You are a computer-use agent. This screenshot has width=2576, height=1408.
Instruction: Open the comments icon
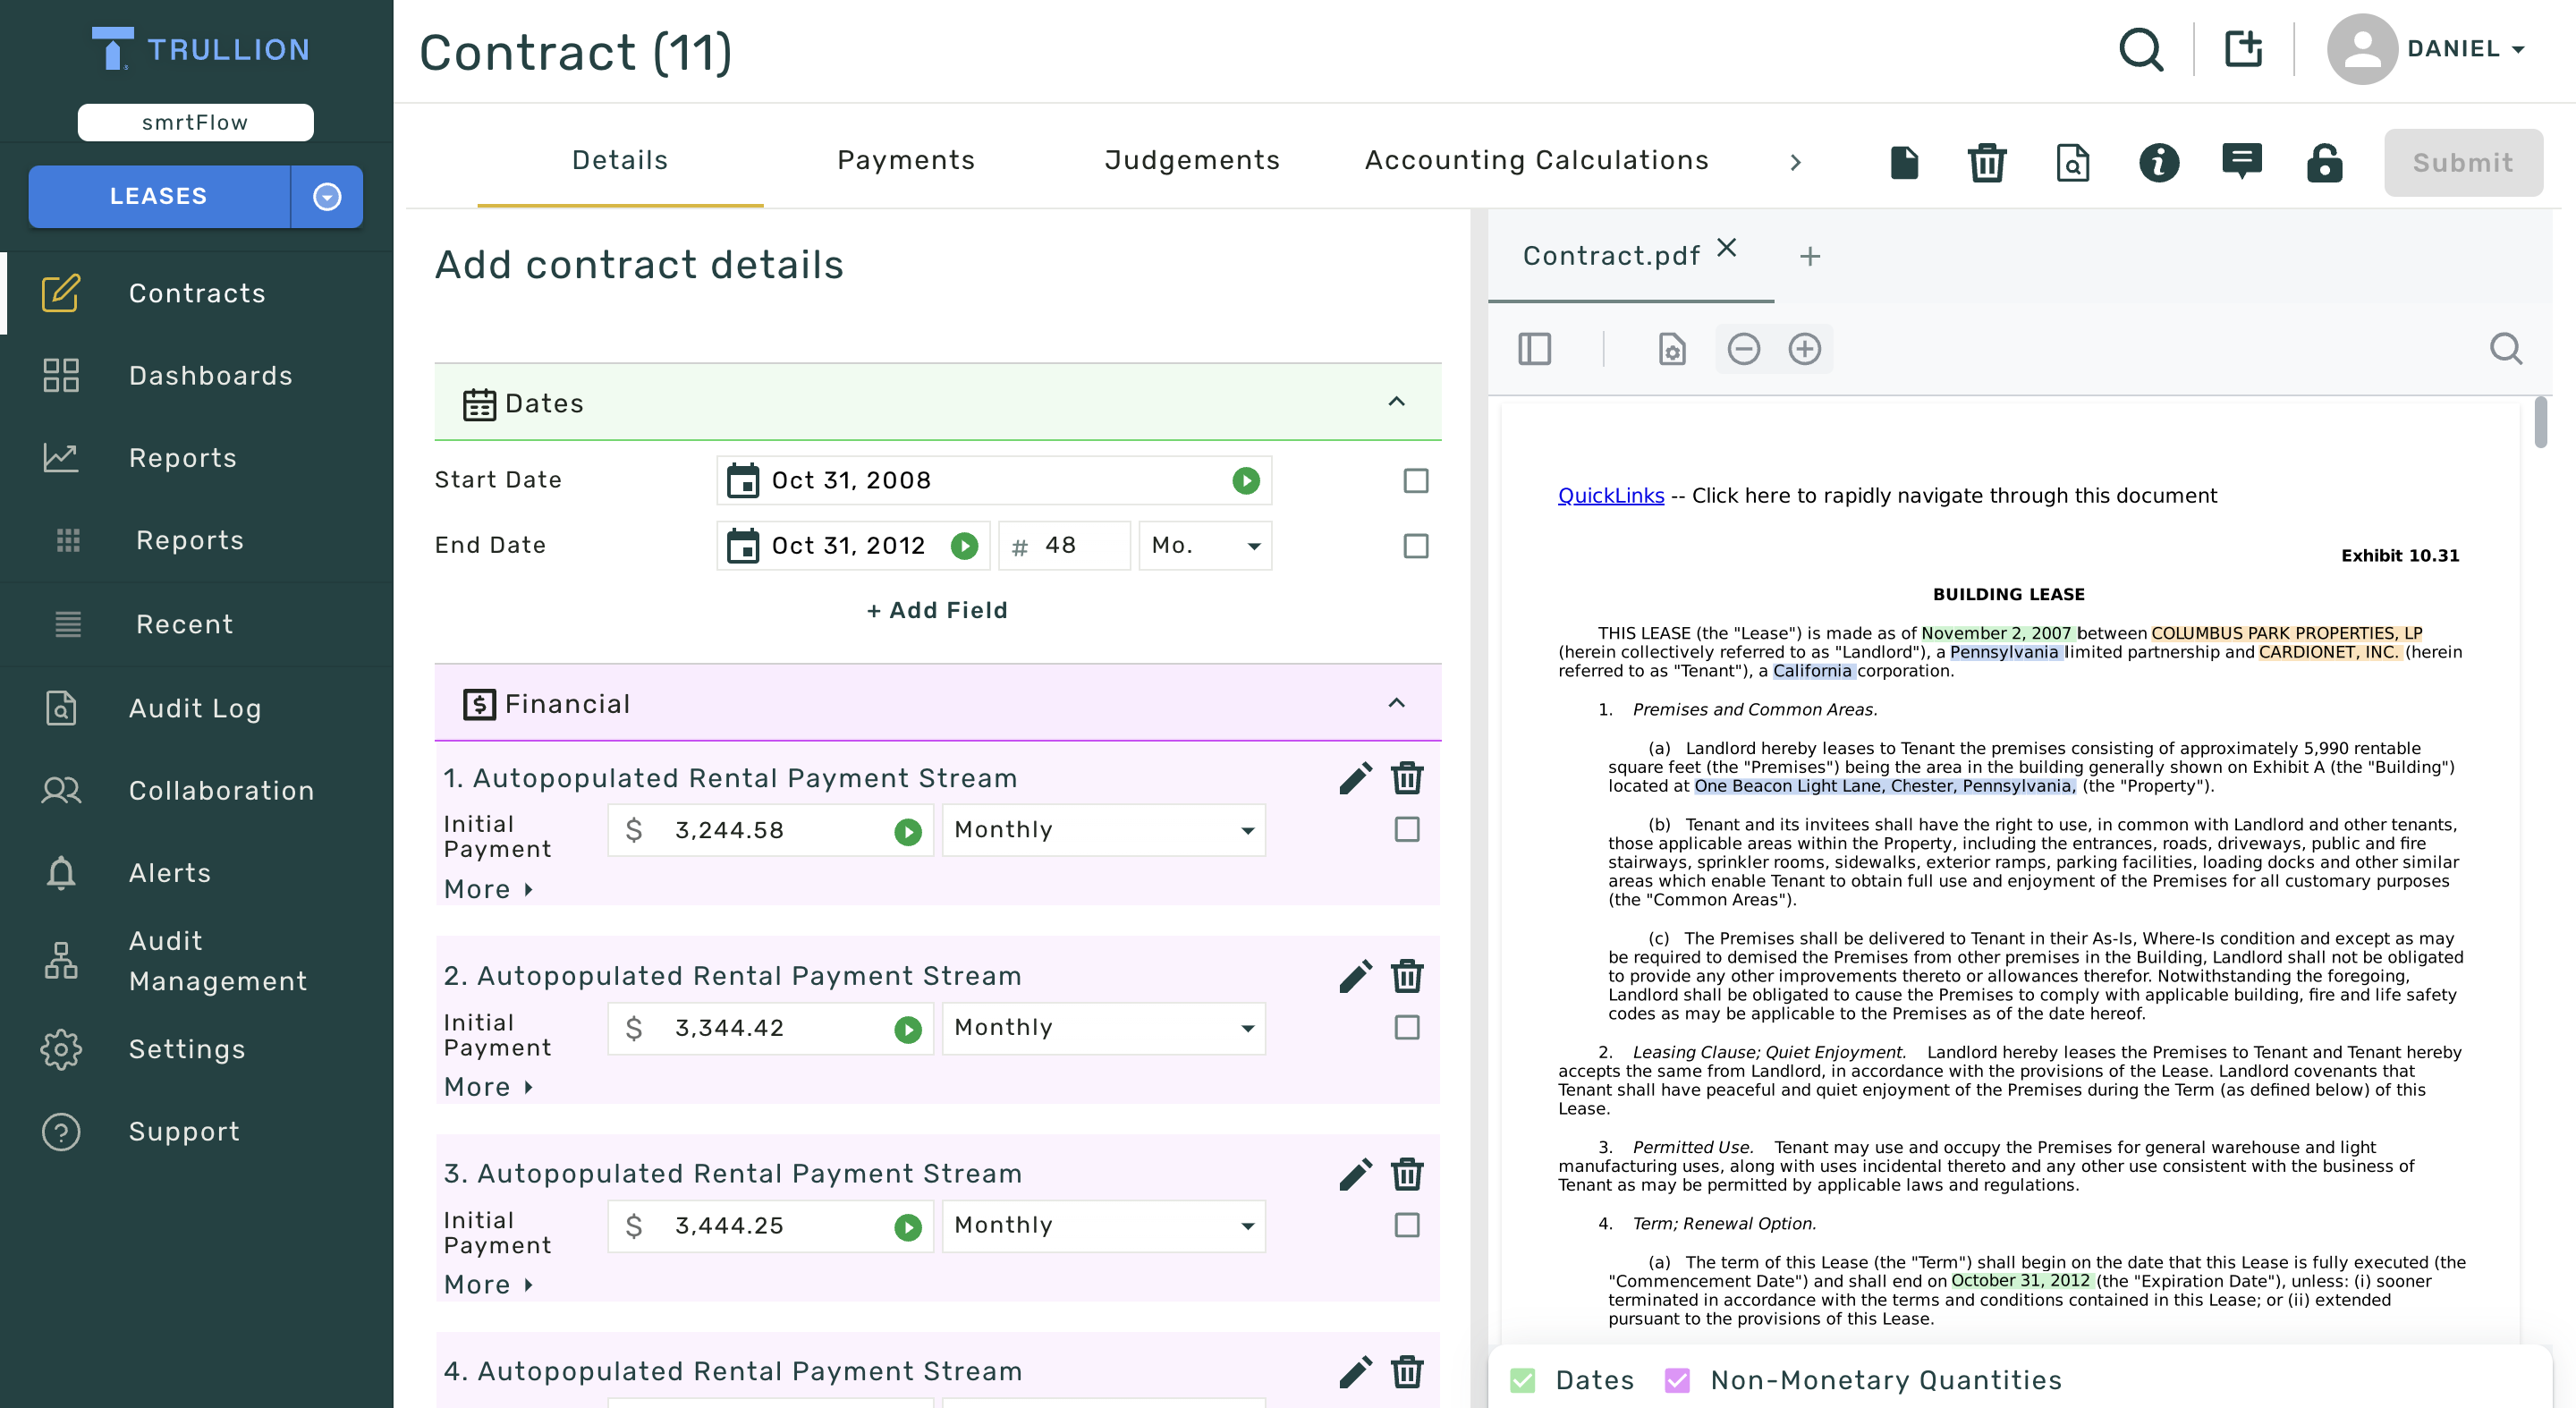click(2242, 163)
